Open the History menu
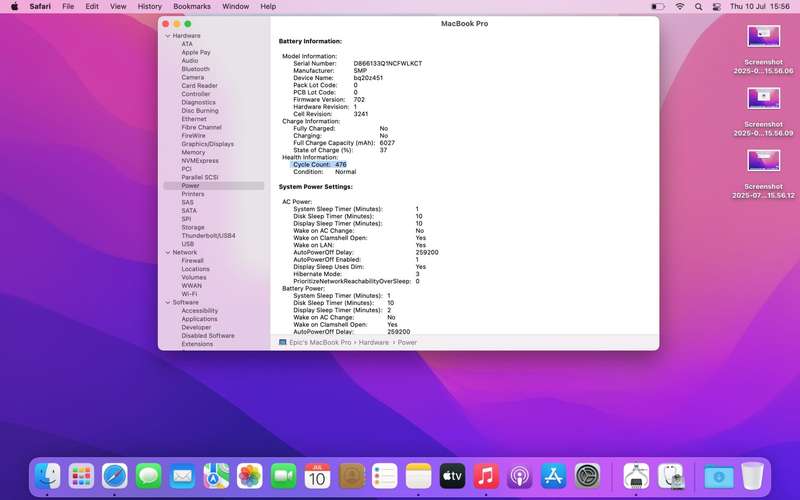 click(149, 7)
